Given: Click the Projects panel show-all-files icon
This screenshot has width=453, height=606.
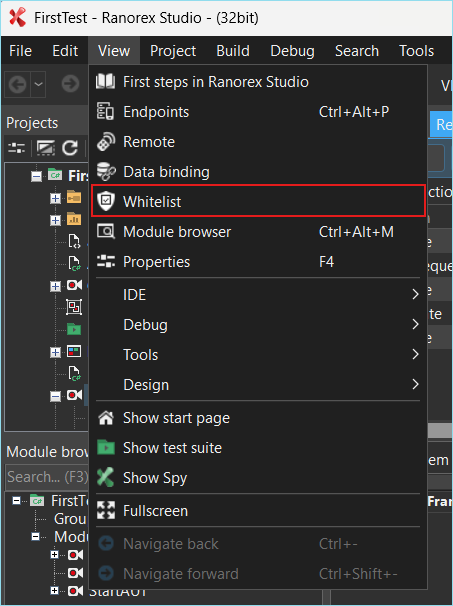Looking at the screenshot, I should pyautogui.click(x=45, y=148).
